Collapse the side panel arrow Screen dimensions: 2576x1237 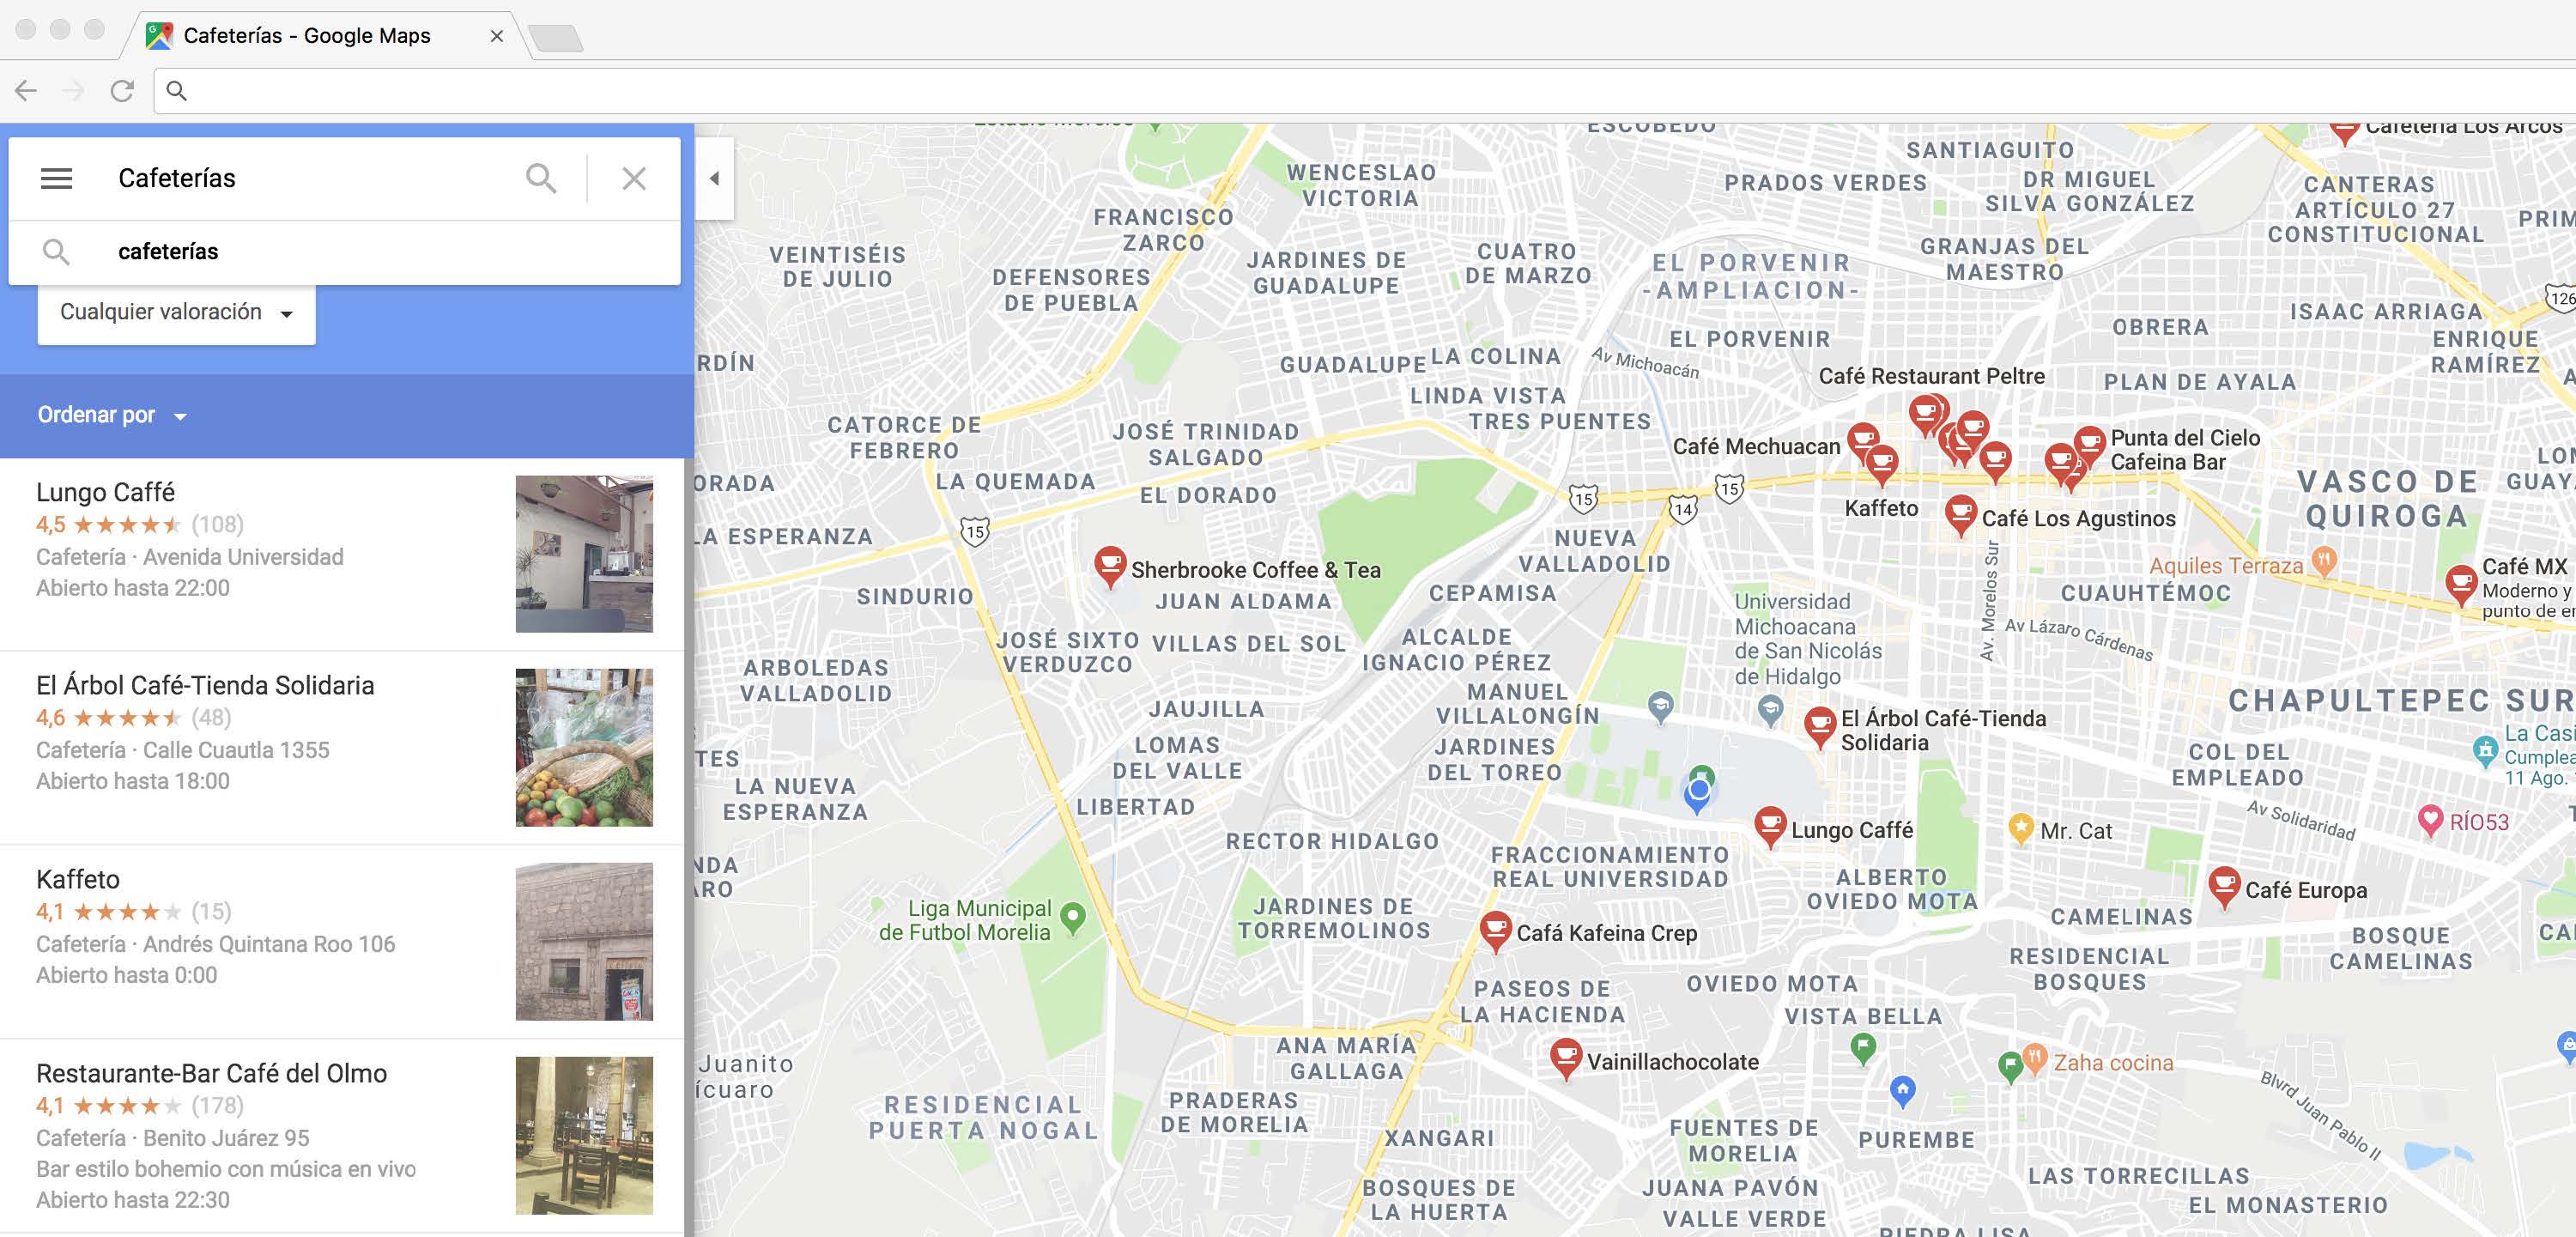point(715,179)
